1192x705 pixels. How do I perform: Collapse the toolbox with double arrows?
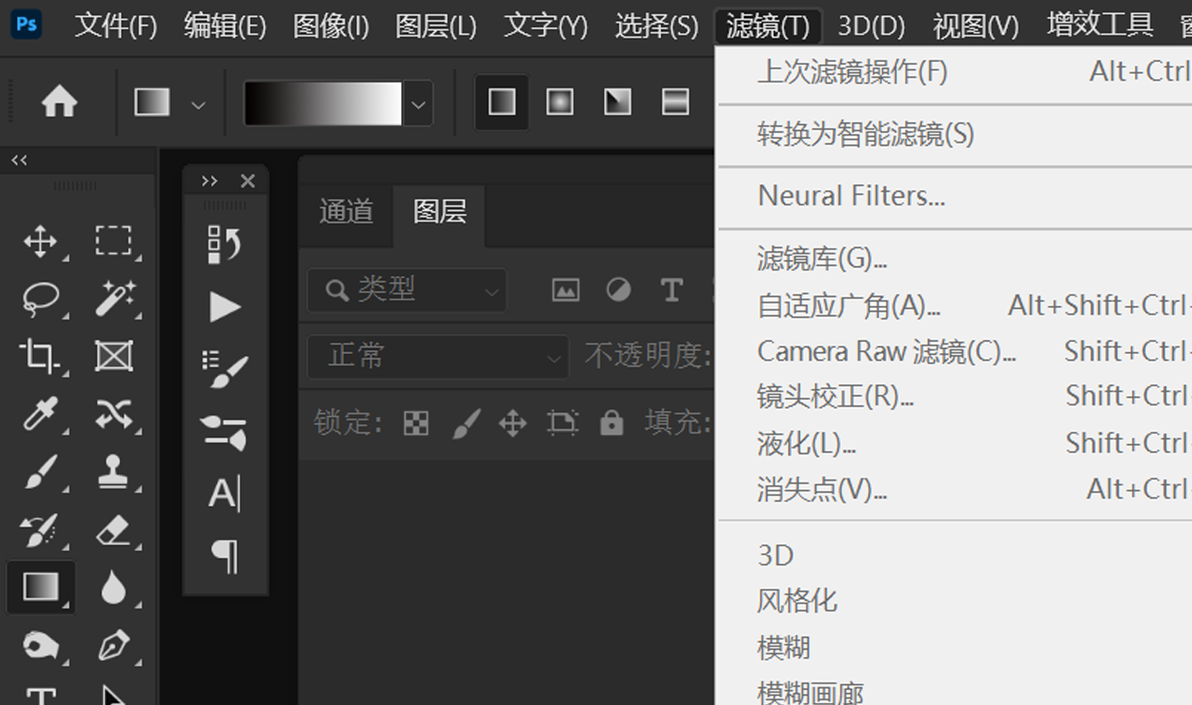coord(19,160)
